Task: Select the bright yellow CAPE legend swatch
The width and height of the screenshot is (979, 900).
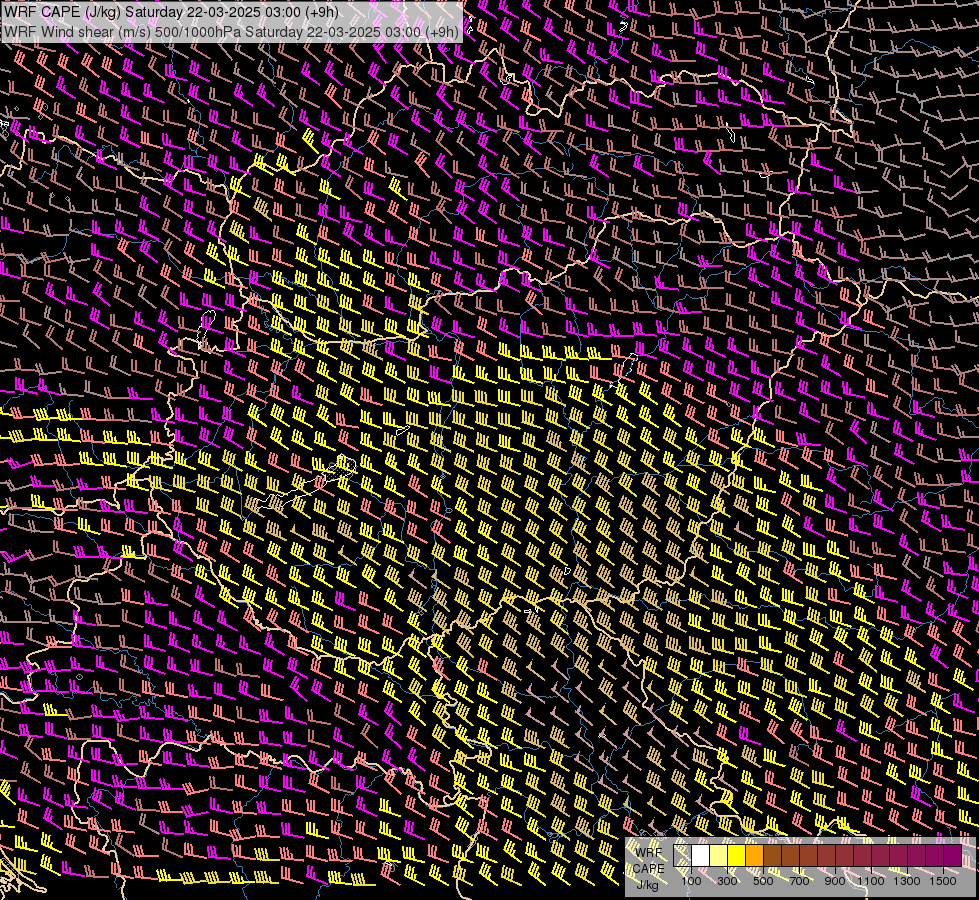Action: [x=736, y=855]
